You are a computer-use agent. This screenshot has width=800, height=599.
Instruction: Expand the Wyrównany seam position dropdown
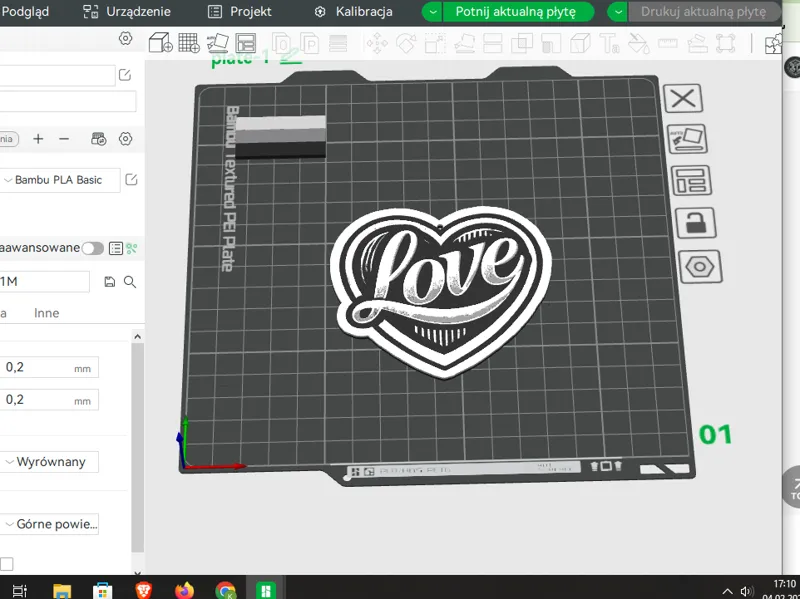point(49,462)
